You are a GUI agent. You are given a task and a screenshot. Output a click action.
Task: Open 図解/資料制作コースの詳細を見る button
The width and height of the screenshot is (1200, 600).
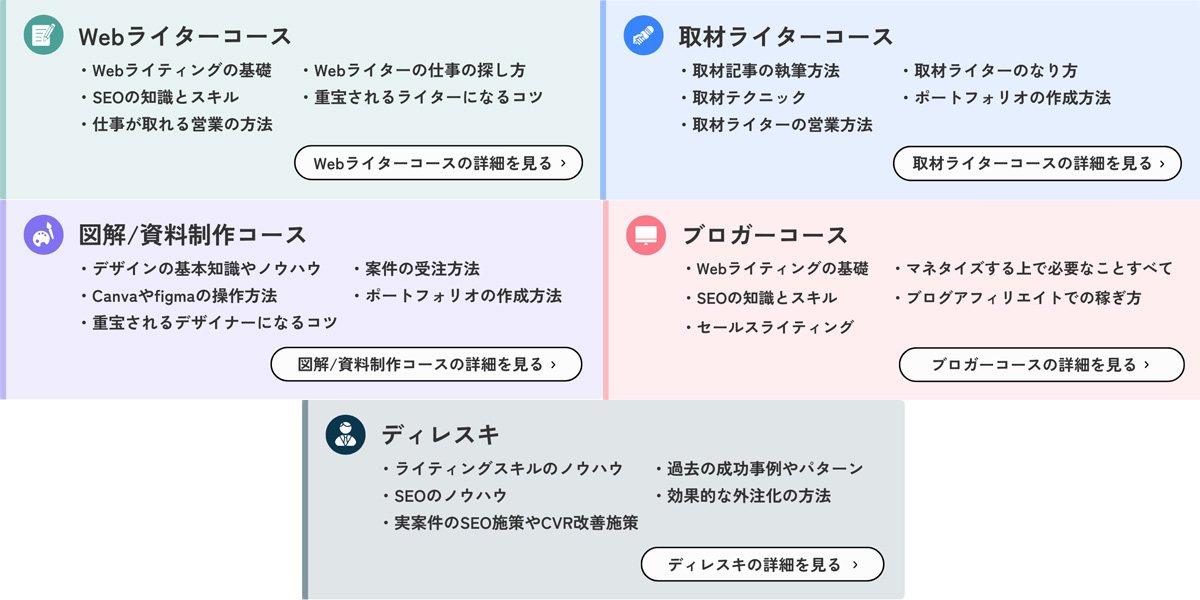(427, 364)
